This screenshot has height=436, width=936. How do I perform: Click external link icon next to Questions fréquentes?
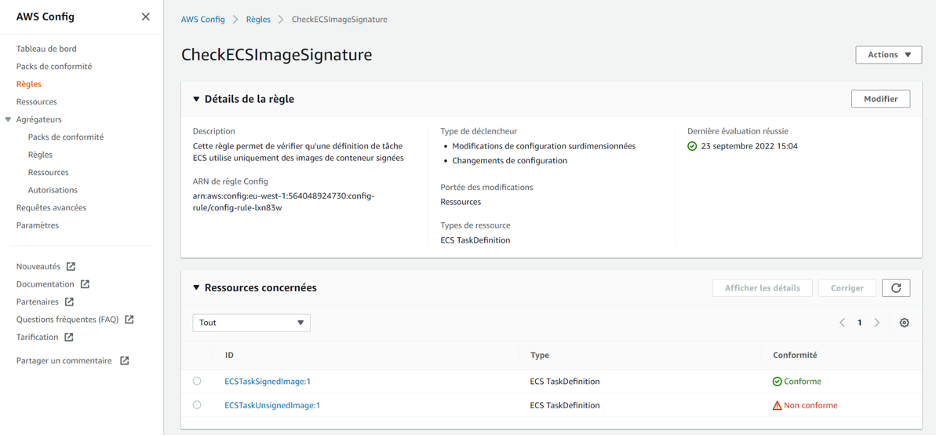click(128, 320)
